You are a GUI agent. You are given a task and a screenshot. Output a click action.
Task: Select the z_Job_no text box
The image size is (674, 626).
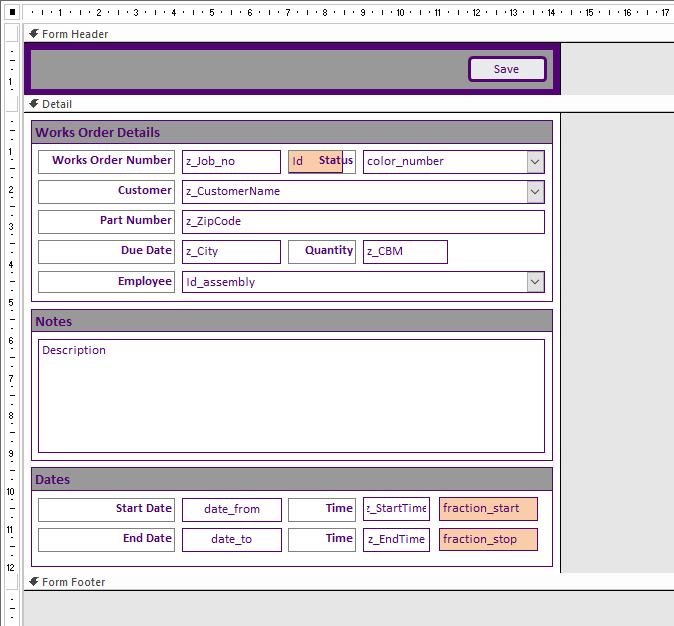click(x=231, y=162)
